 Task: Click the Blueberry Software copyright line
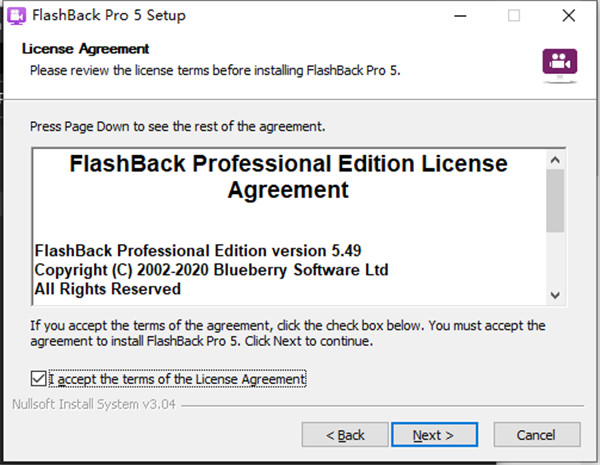pyautogui.click(x=210, y=270)
